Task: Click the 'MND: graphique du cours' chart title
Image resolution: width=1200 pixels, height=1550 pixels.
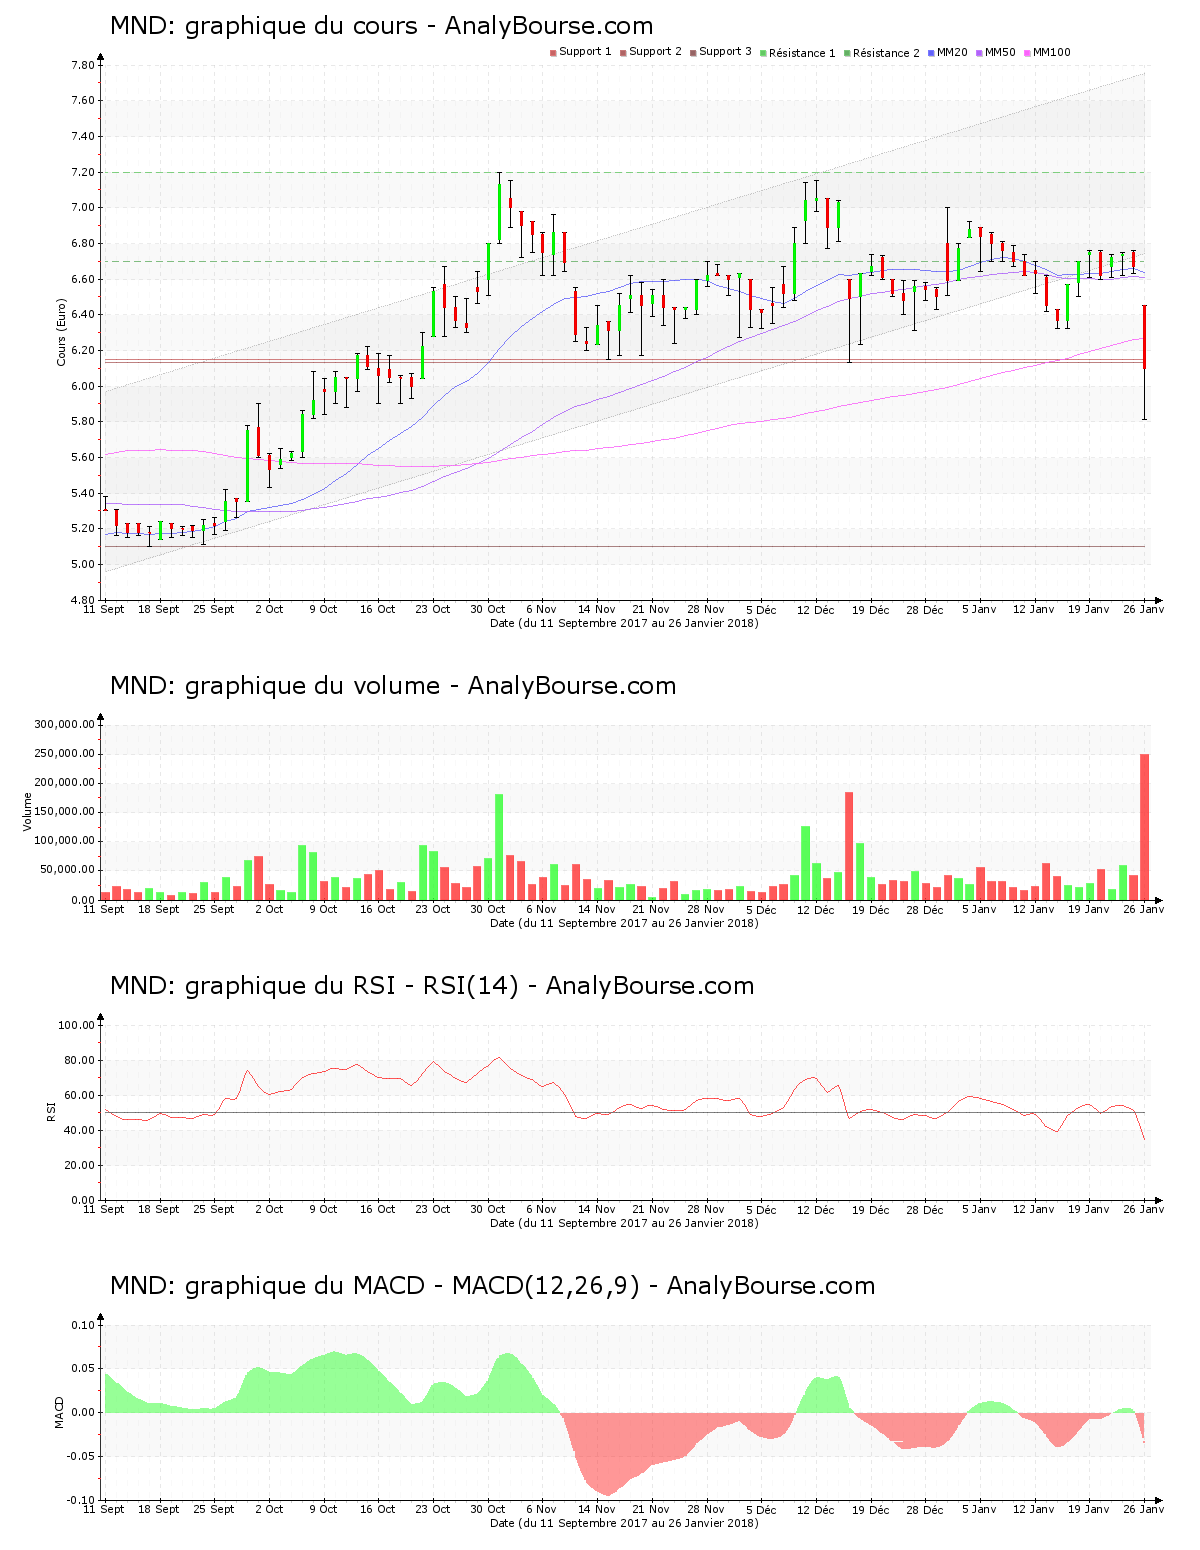Action: pos(381,26)
